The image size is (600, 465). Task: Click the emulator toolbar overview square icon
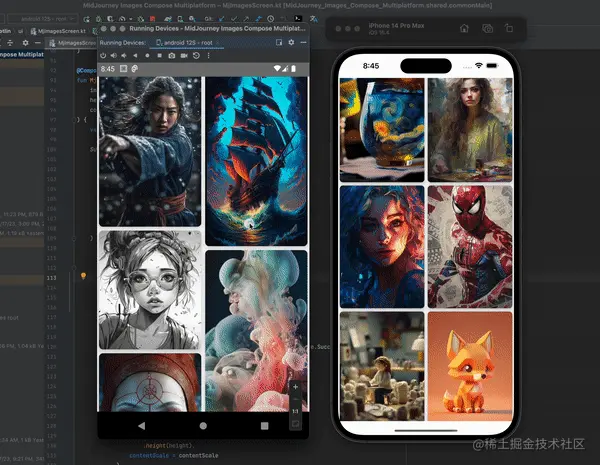160,55
